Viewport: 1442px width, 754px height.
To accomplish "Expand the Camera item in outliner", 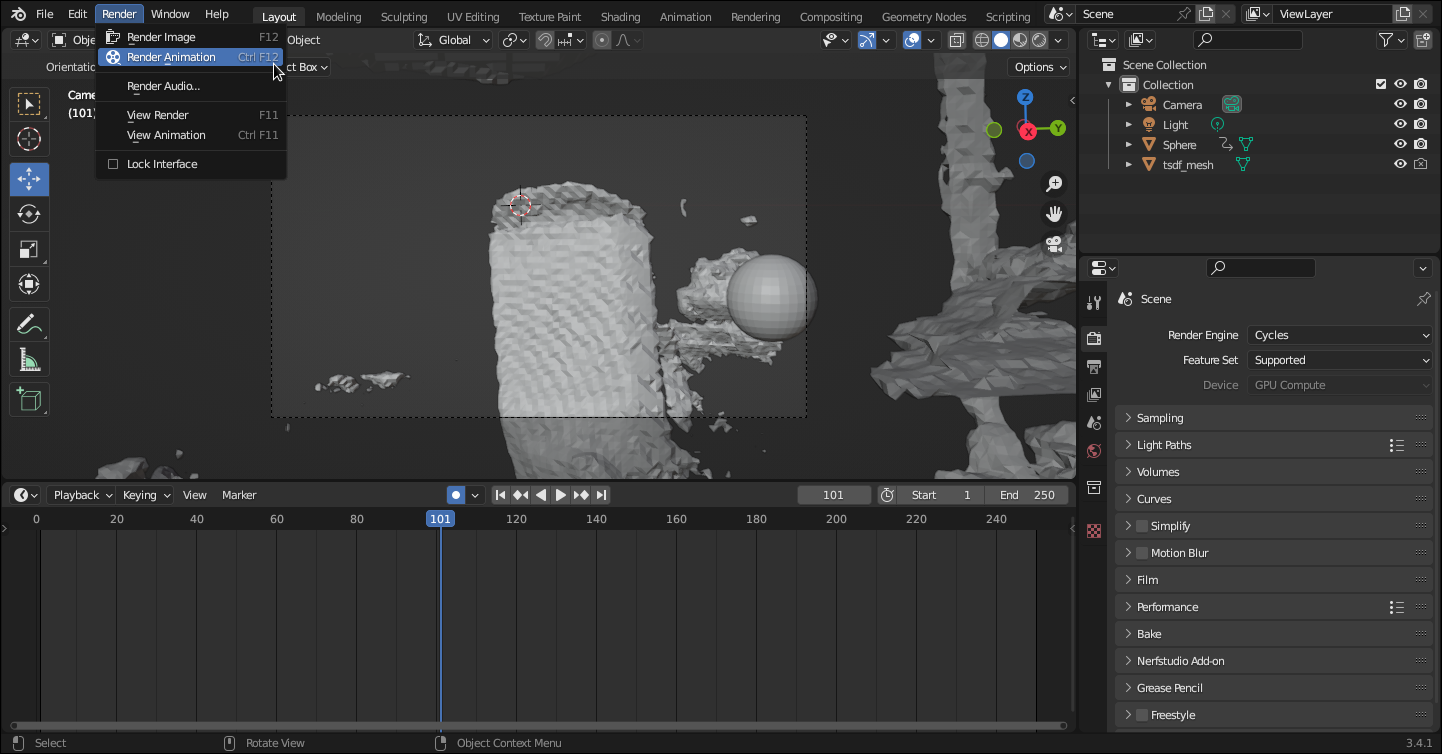I will click(x=1129, y=105).
